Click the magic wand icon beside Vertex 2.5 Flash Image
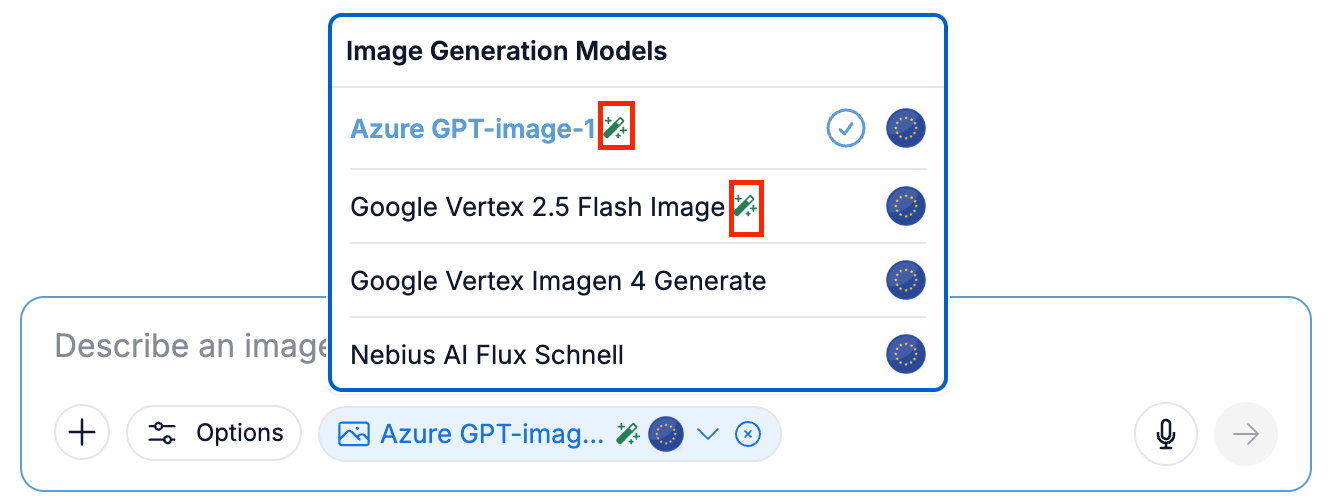 [x=746, y=207]
